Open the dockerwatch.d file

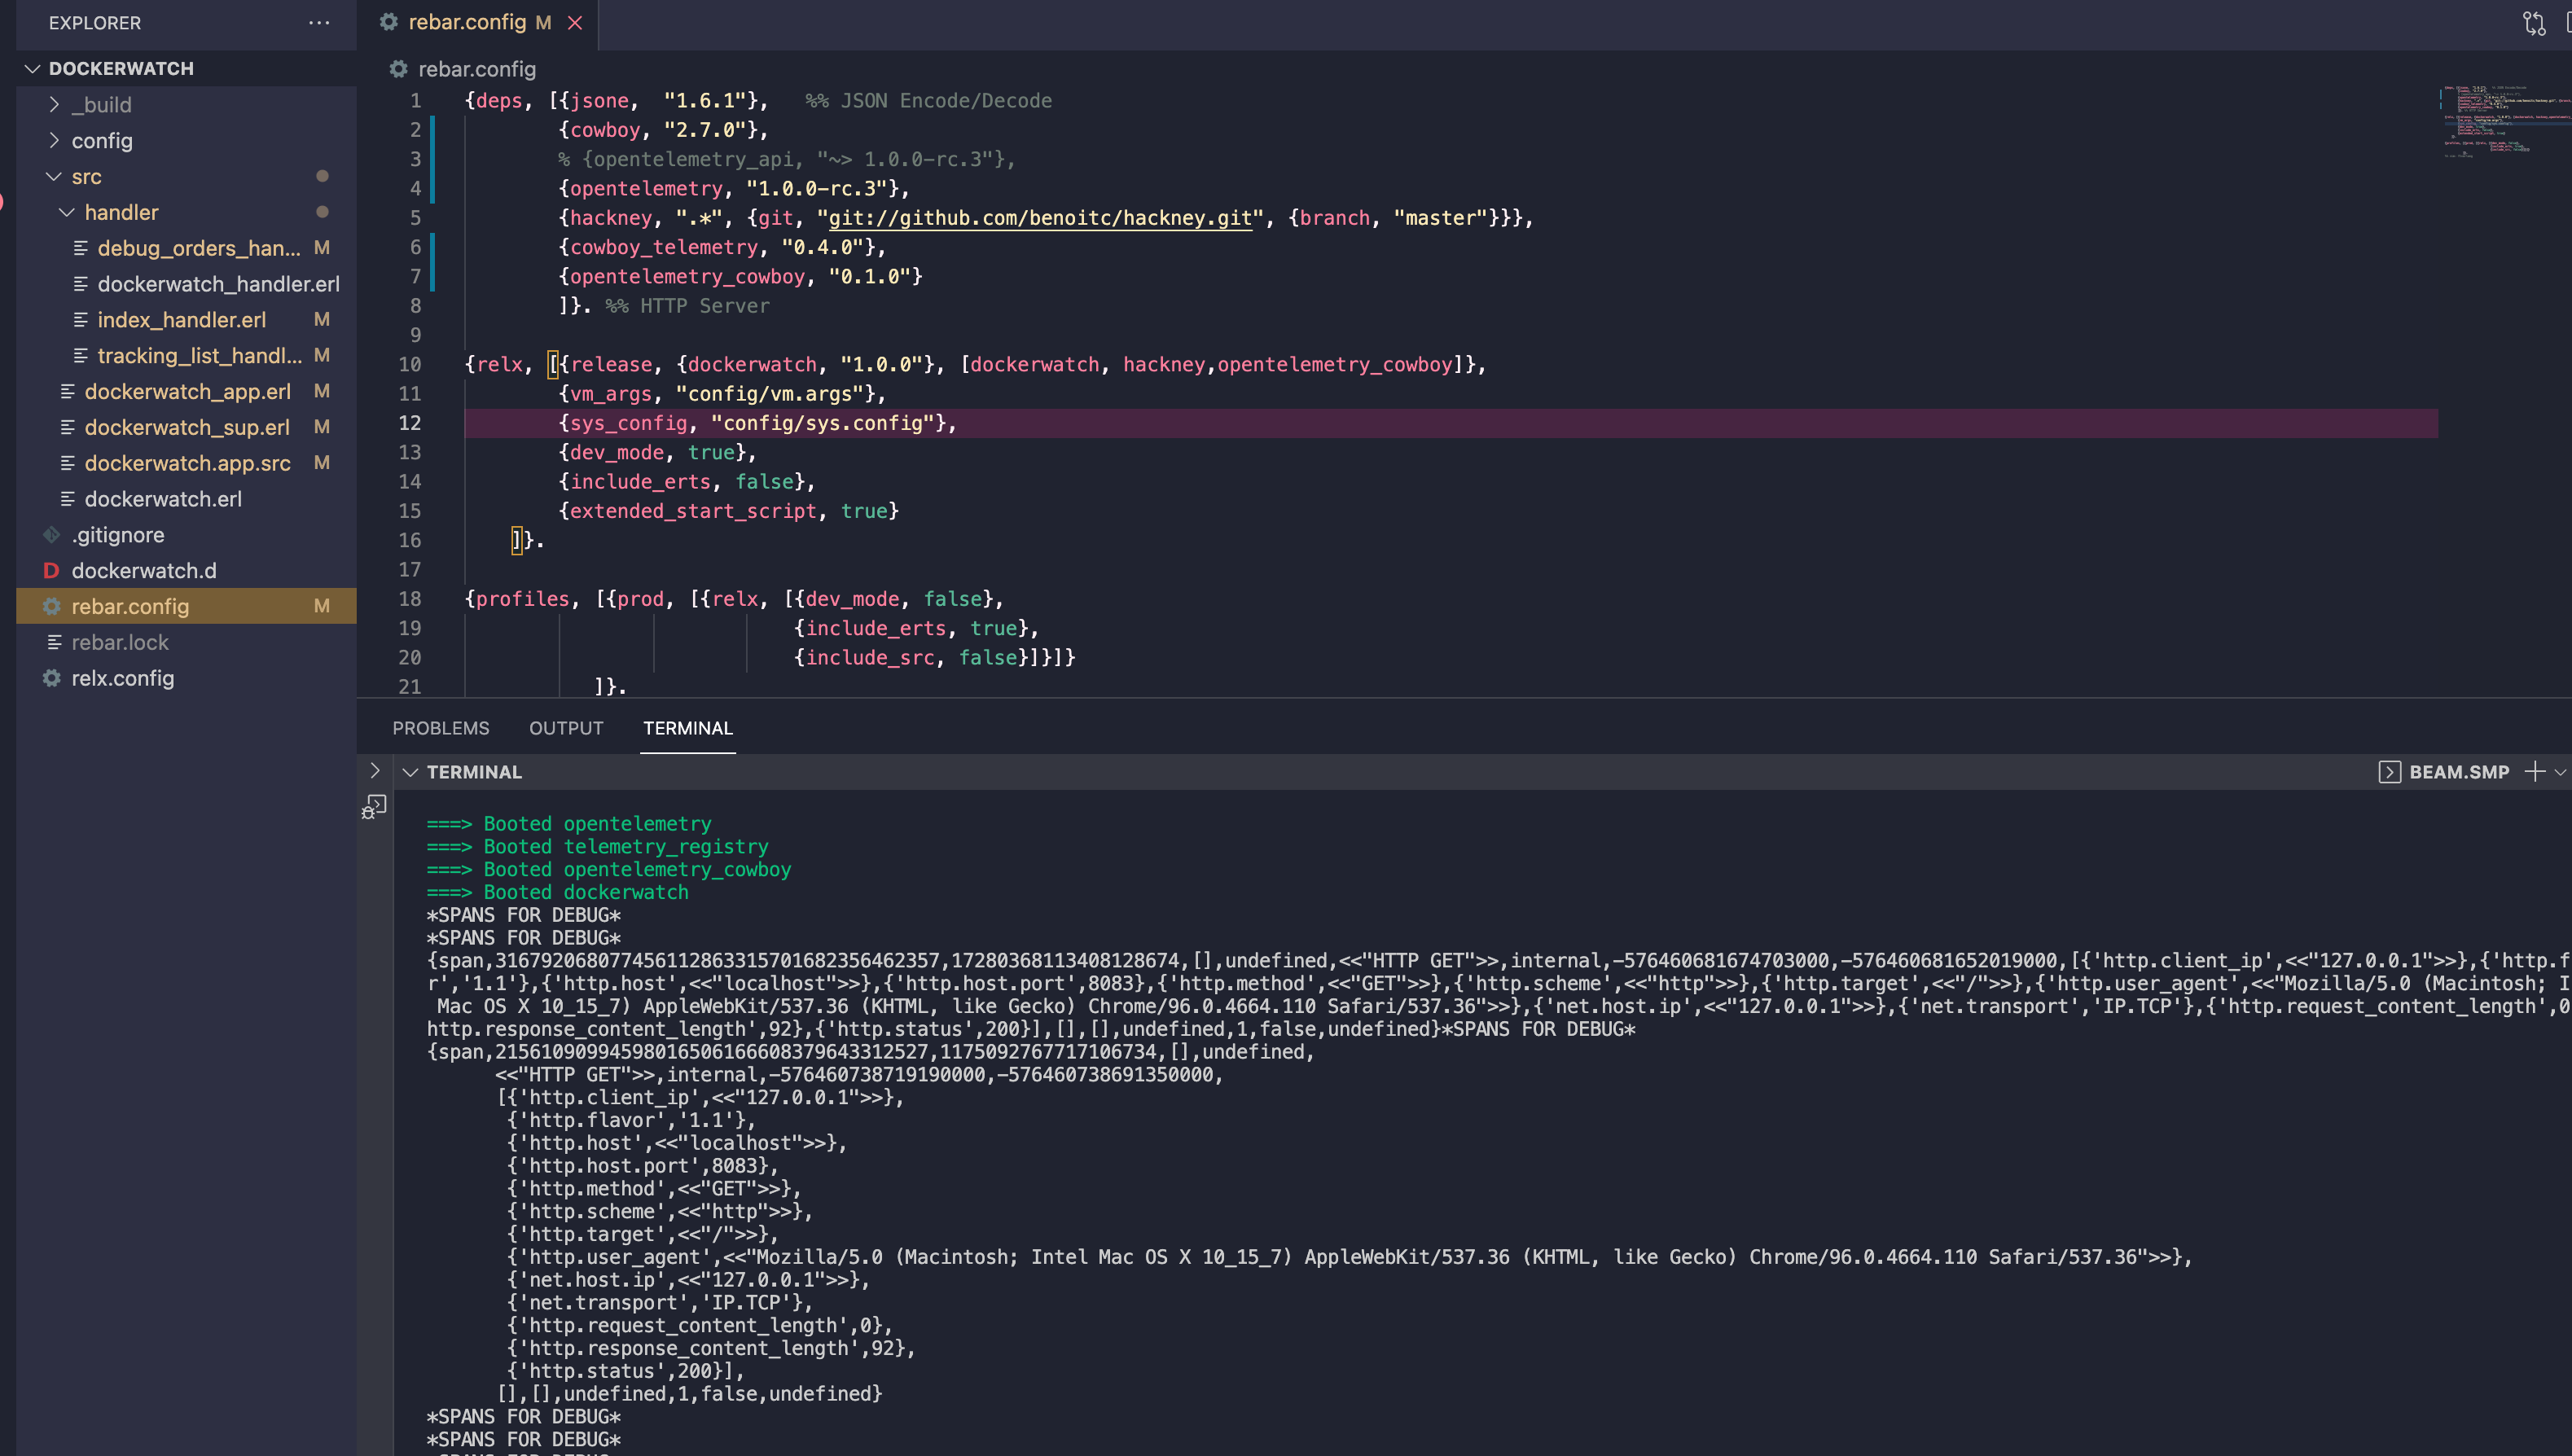(x=143, y=570)
